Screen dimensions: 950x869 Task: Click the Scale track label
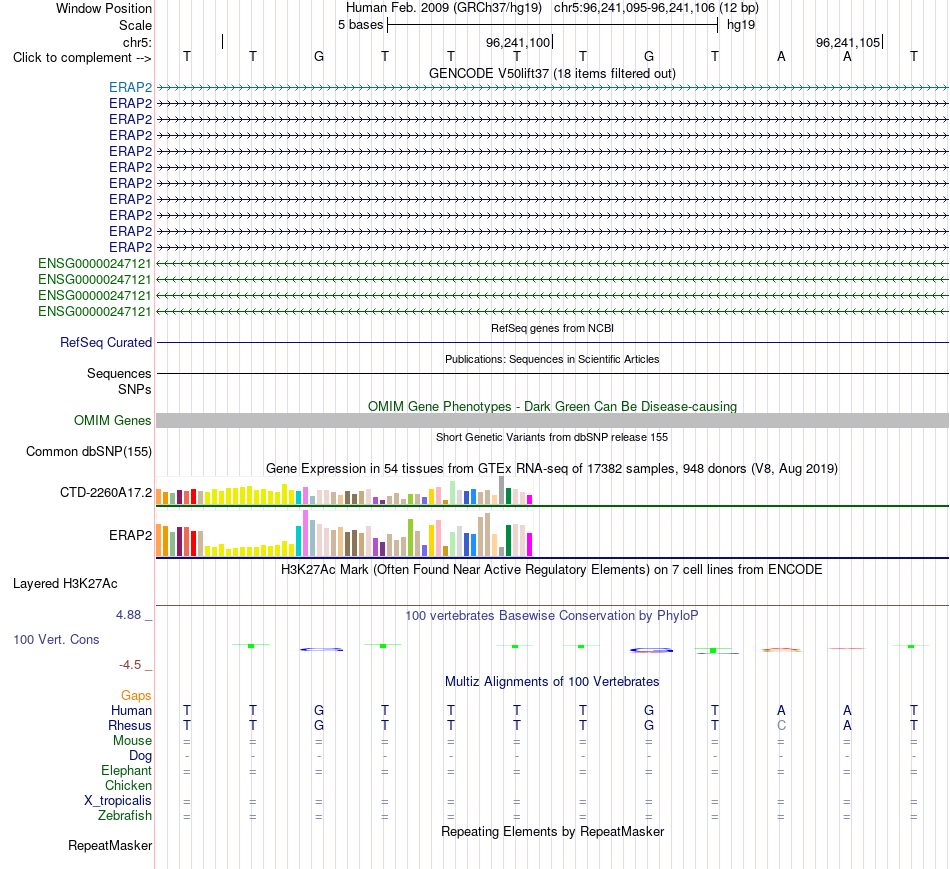135,25
